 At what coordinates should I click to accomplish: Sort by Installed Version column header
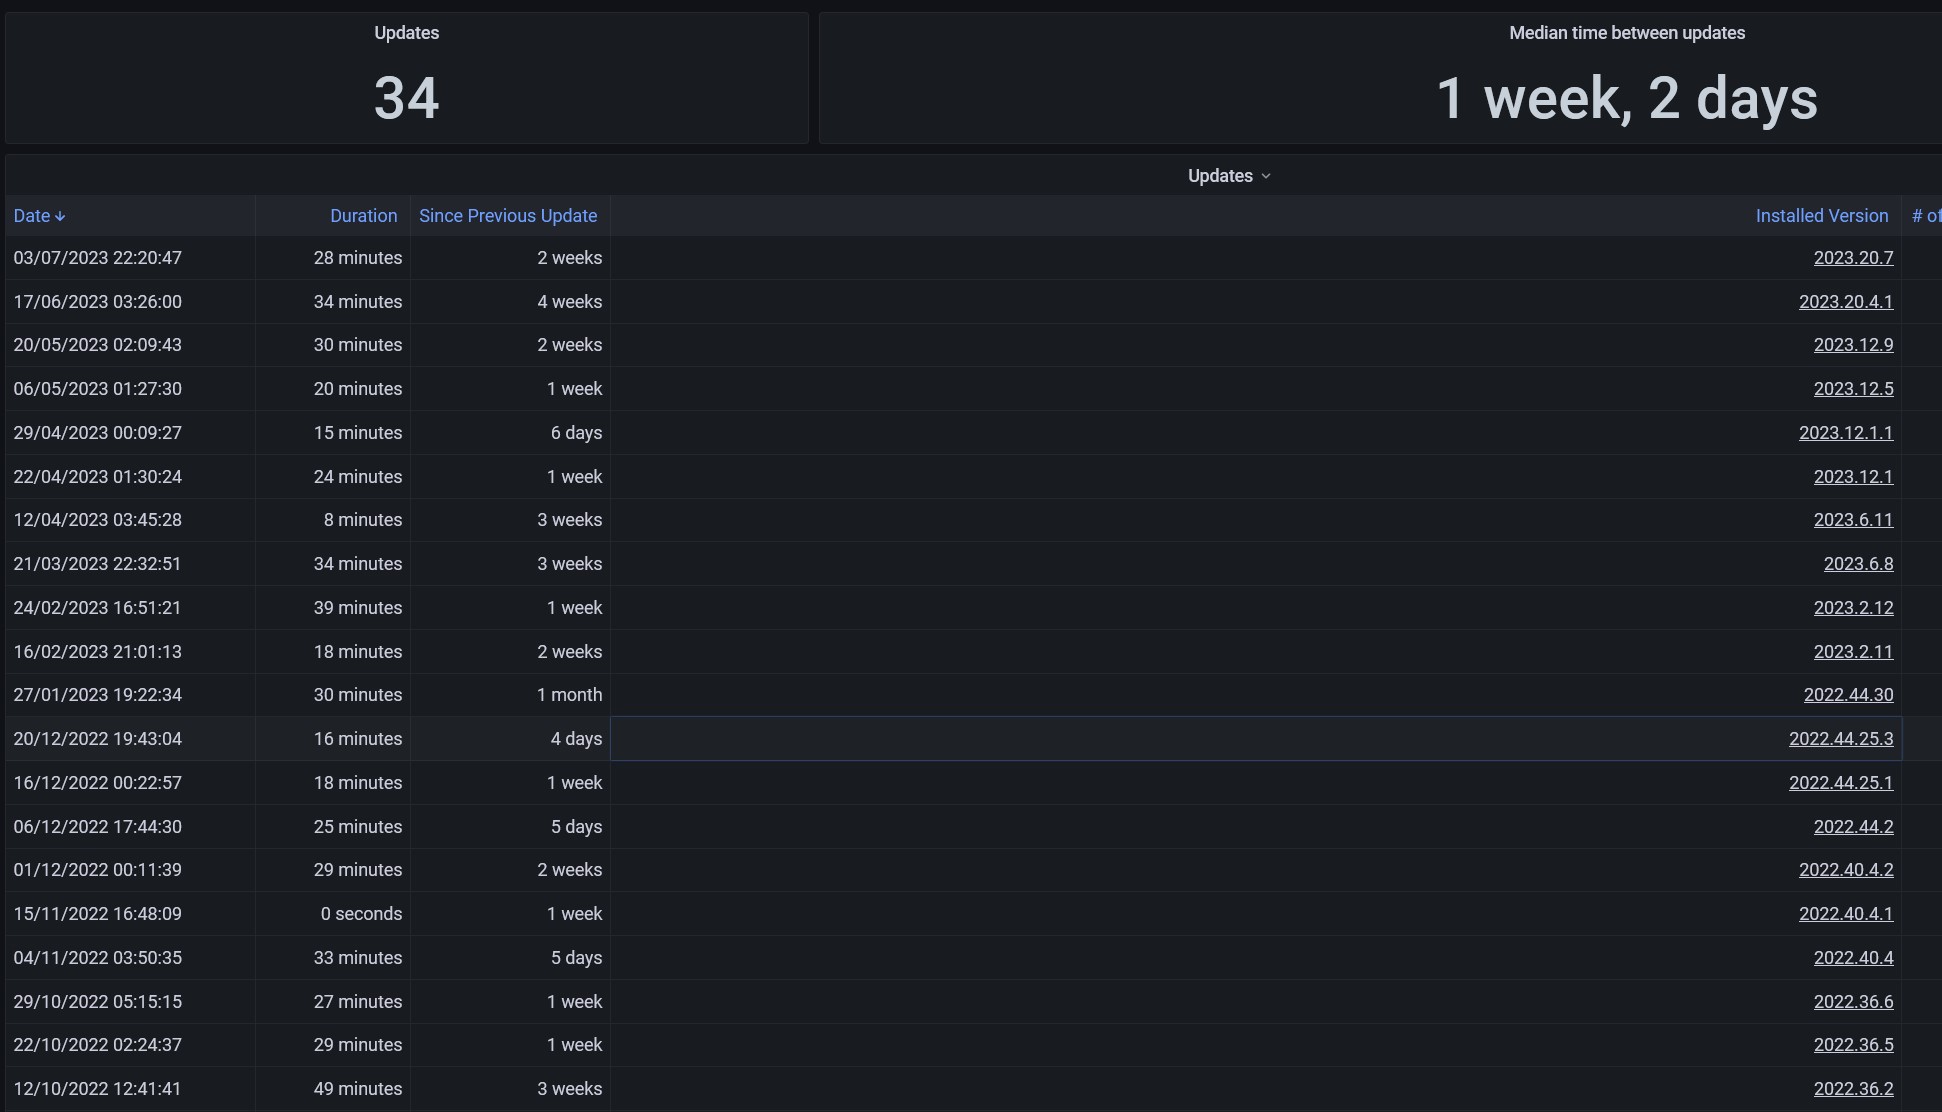[x=1821, y=216]
